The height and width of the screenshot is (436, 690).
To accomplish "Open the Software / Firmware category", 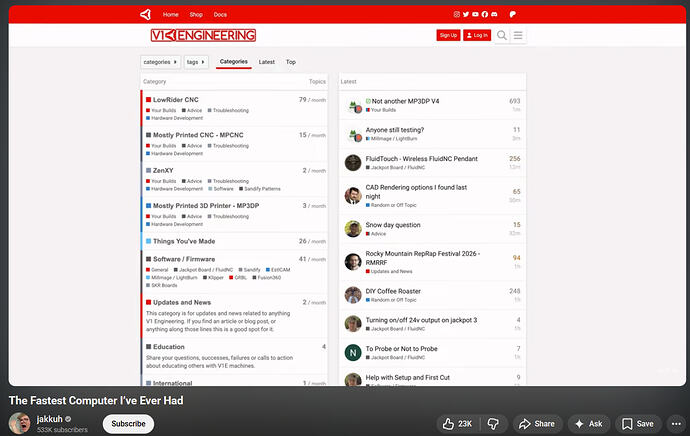I will (184, 259).
